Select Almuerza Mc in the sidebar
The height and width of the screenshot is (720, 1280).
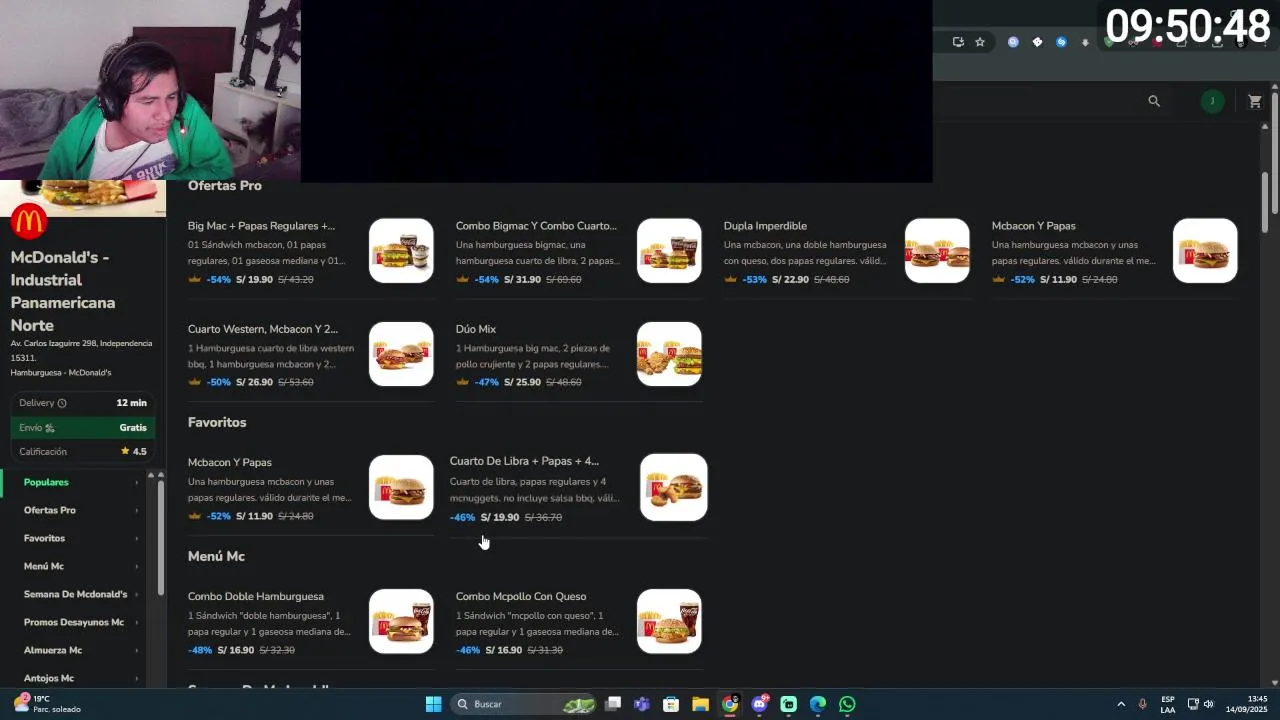pos(53,650)
